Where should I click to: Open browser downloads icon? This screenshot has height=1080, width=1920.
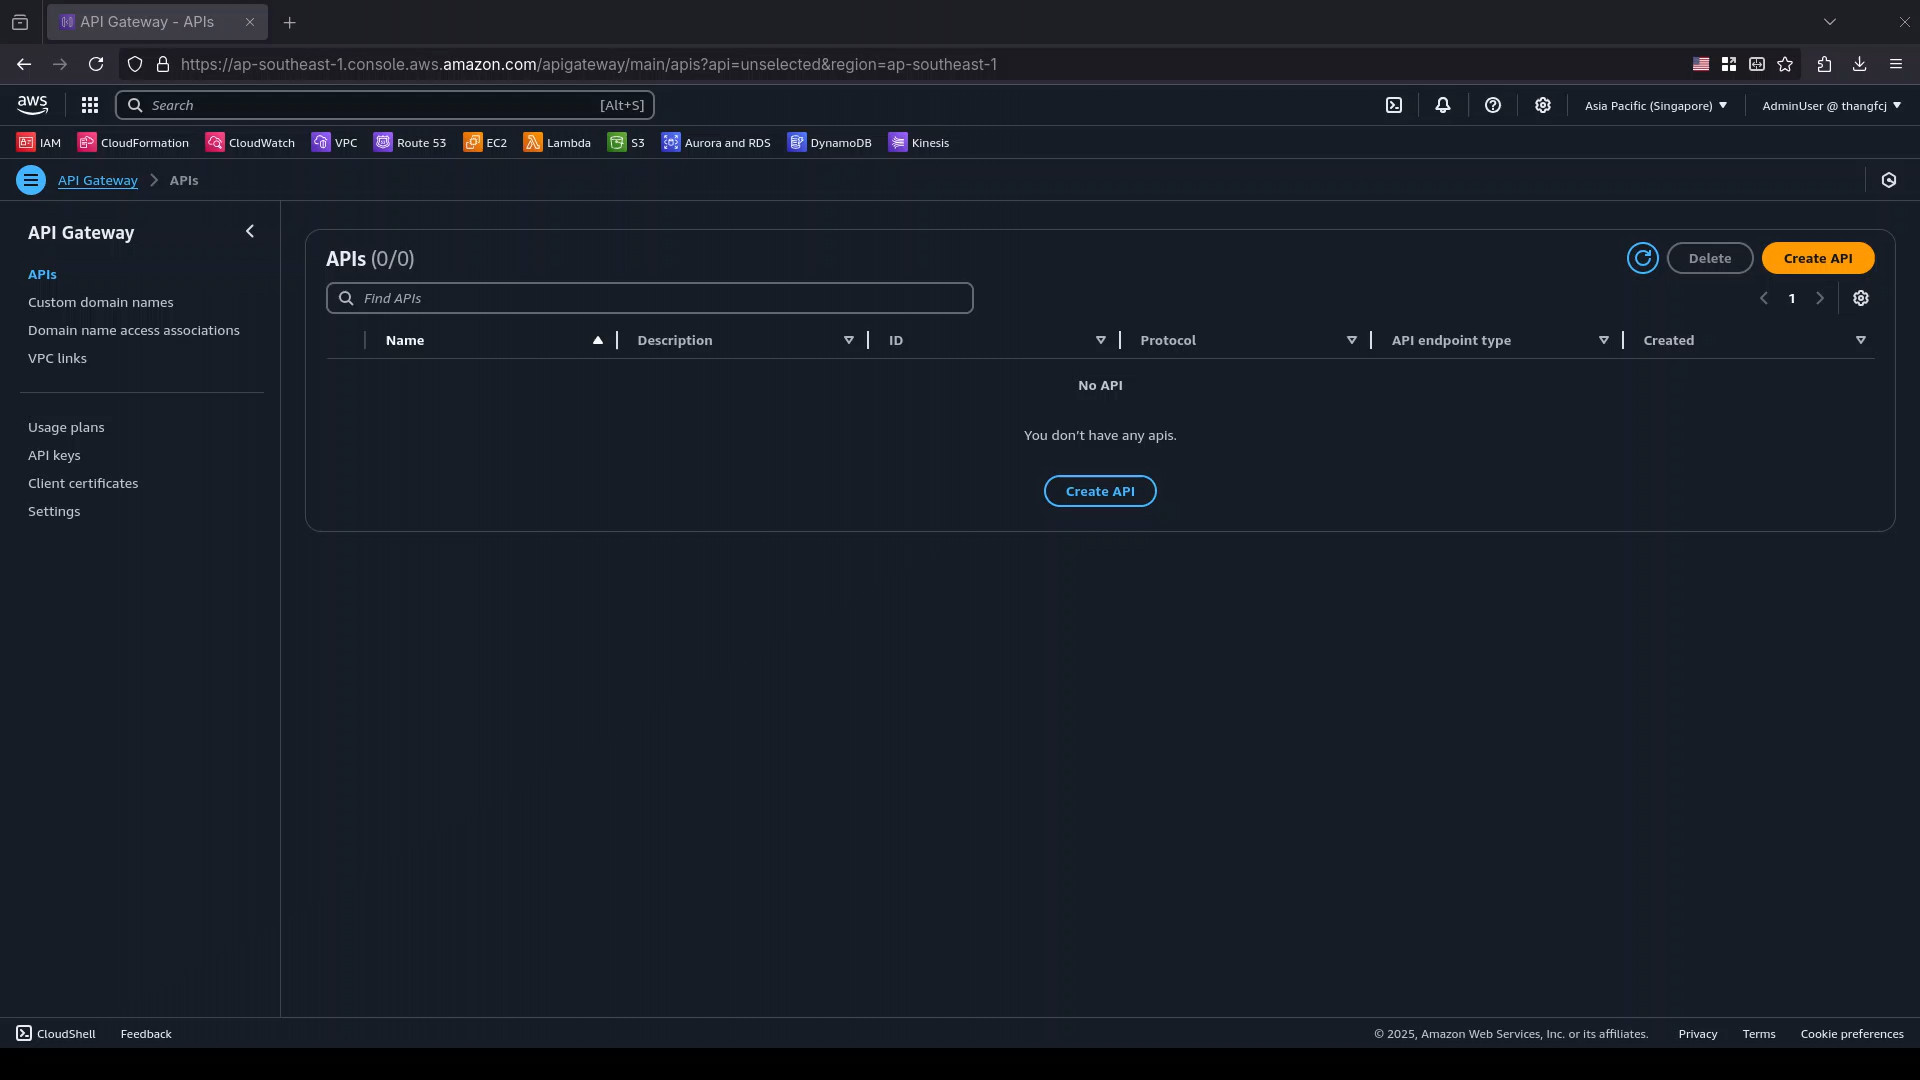[x=1860, y=64]
